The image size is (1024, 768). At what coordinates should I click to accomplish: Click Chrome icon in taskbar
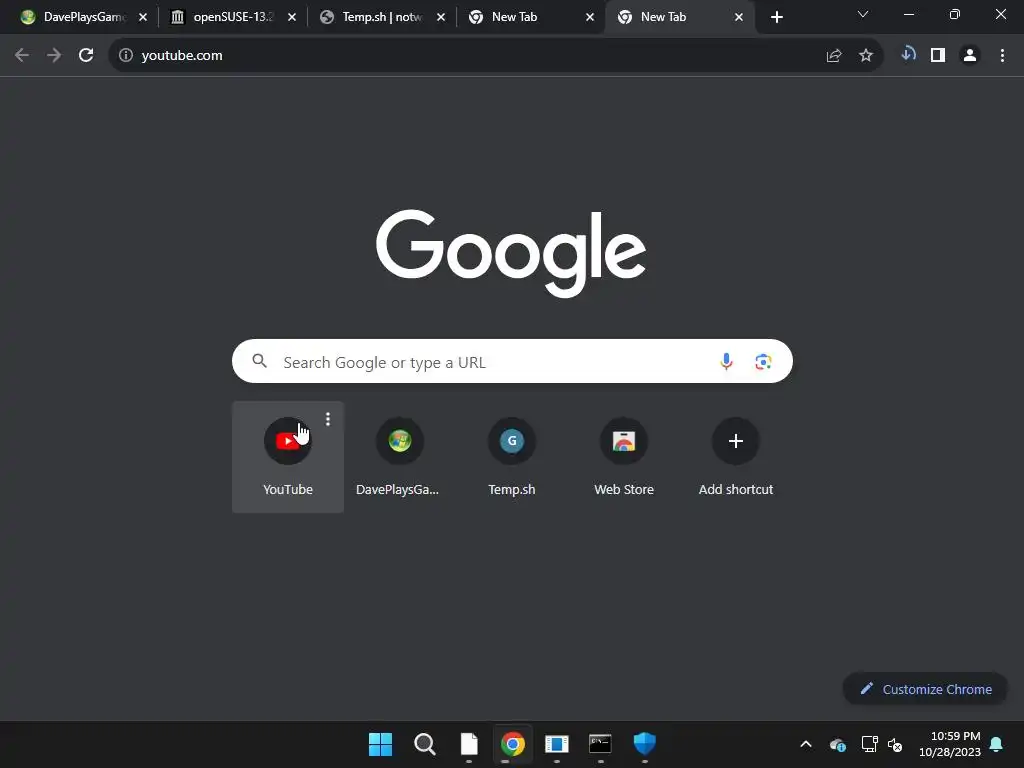(x=513, y=744)
